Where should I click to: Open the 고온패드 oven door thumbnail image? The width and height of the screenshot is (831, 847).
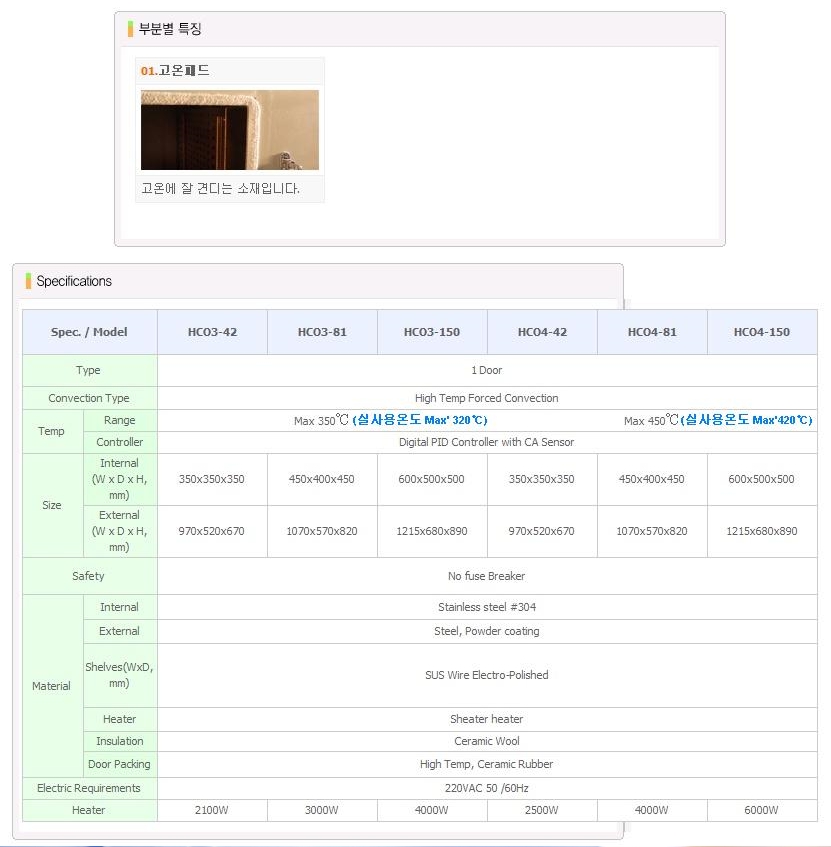click(229, 130)
